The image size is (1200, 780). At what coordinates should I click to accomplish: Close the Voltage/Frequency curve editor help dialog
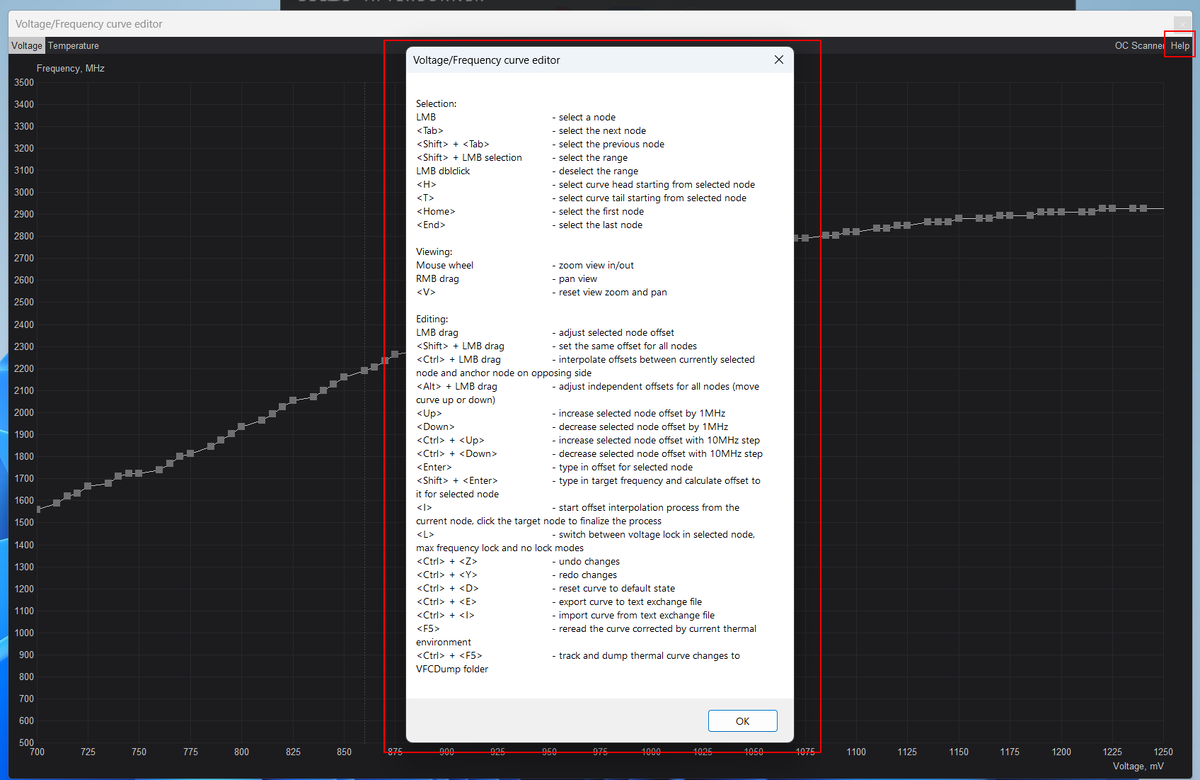pos(779,60)
